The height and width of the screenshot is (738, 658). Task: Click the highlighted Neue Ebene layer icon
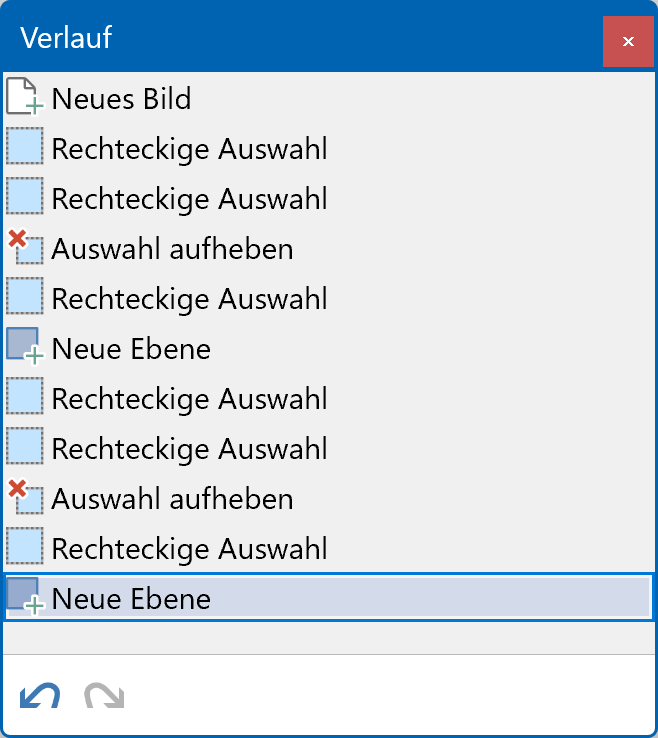click(x=24, y=596)
